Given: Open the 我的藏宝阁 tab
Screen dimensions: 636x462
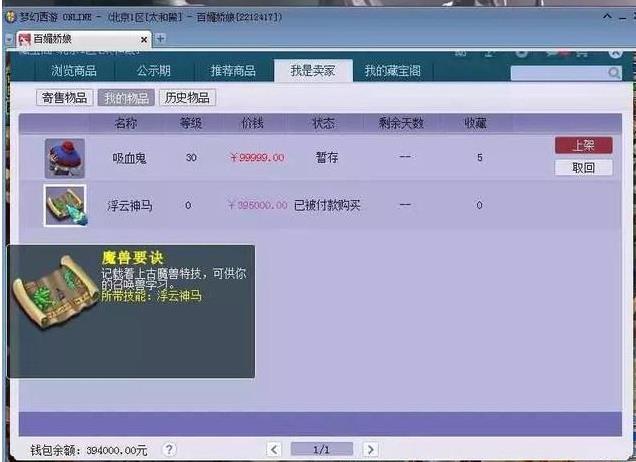Looking at the screenshot, I should [393, 71].
